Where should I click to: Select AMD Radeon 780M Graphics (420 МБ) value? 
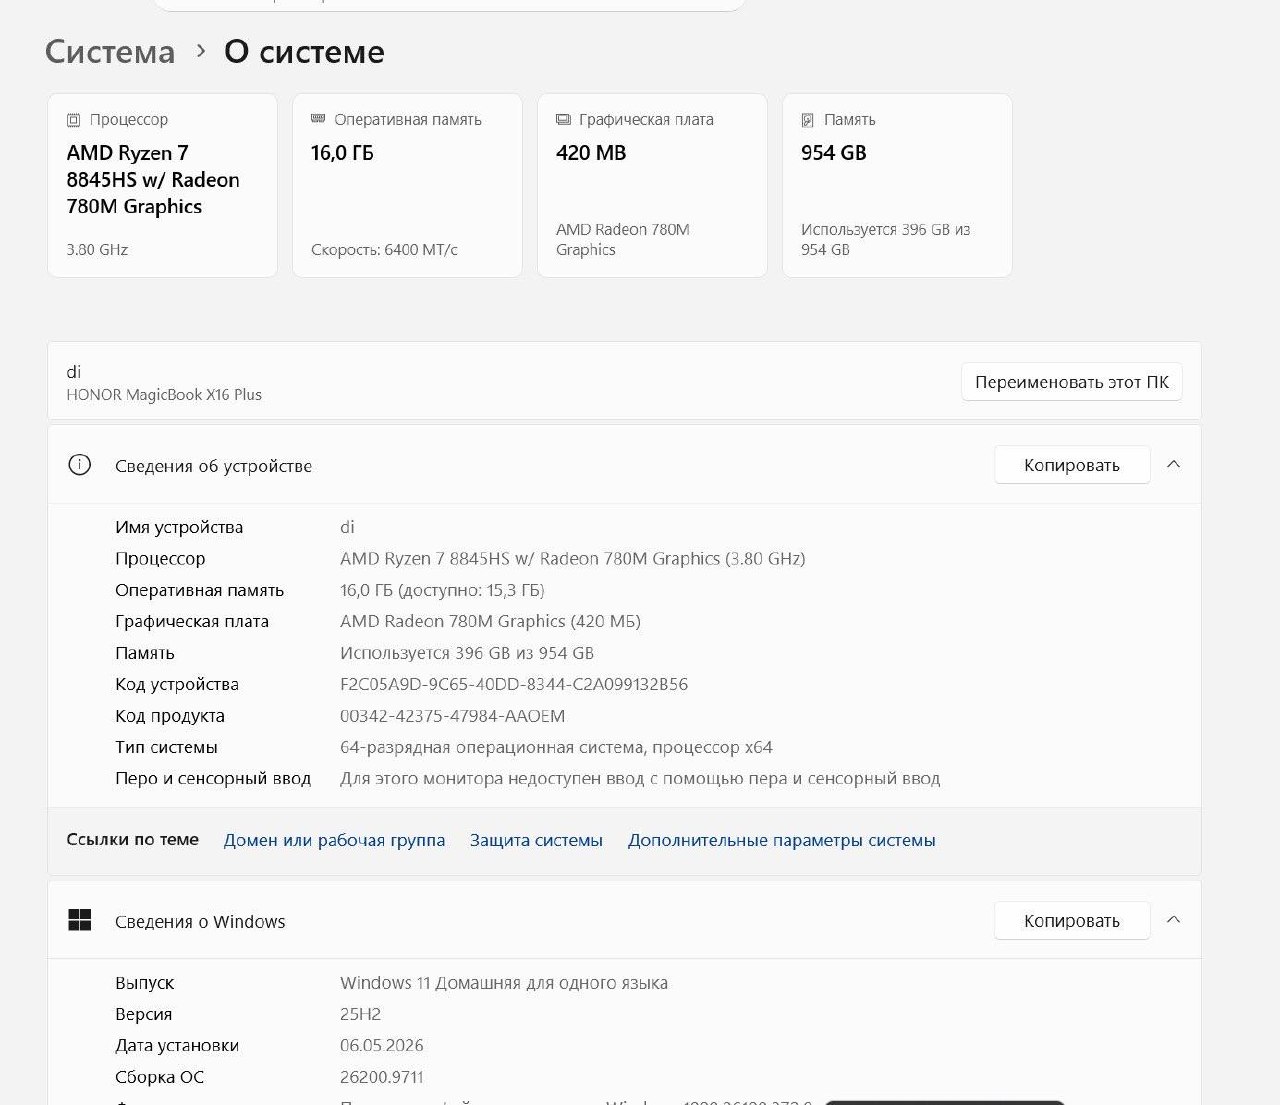[x=490, y=622]
